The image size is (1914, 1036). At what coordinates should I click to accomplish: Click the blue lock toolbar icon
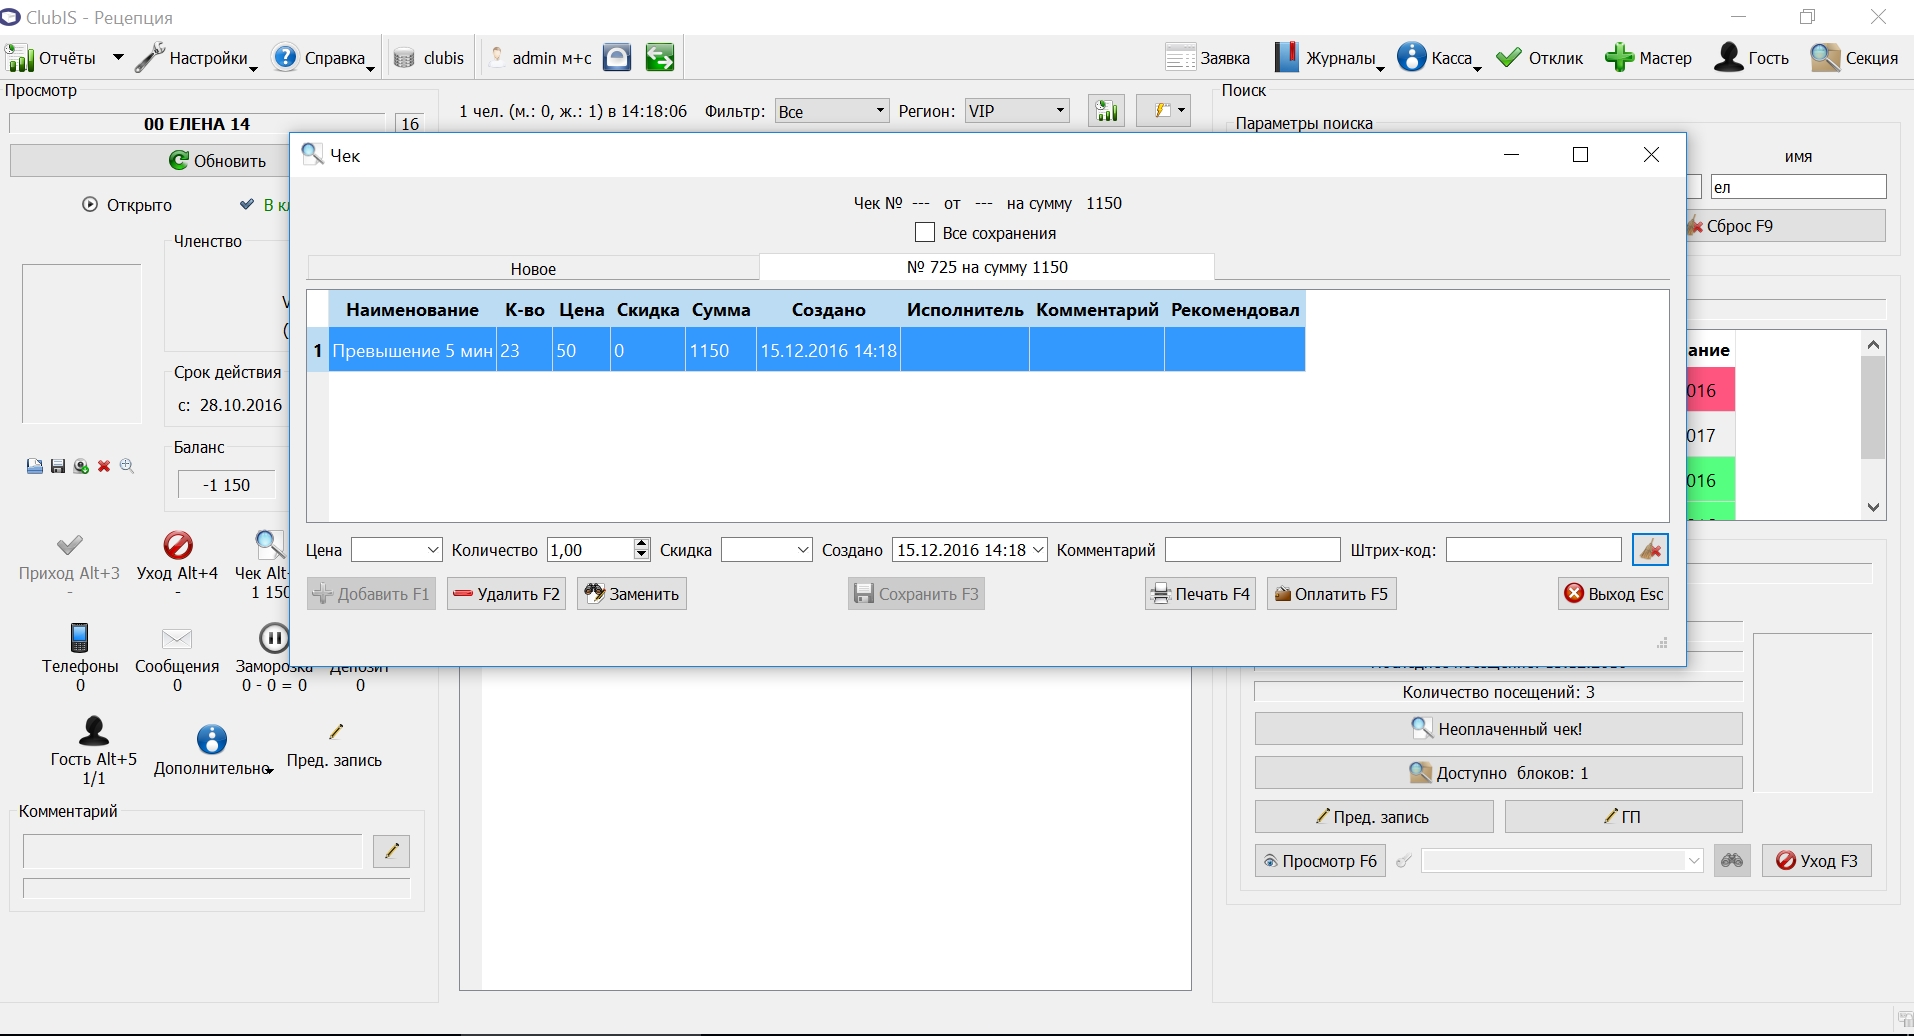[x=617, y=58]
